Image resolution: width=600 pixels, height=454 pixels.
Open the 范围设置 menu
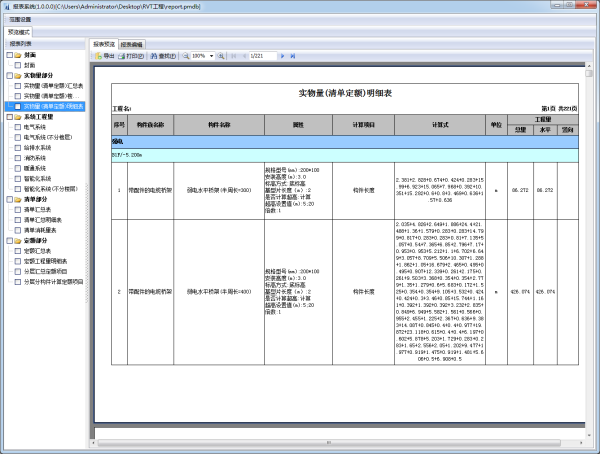click(x=20, y=19)
